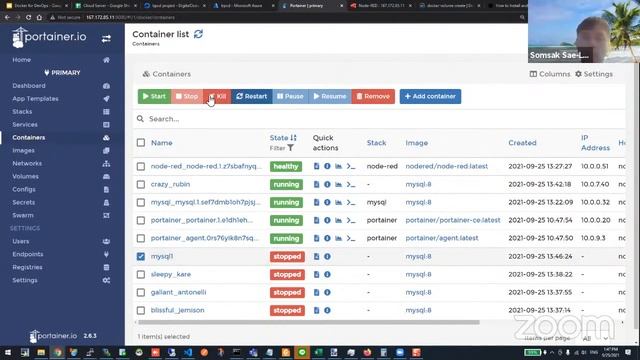Open logs icon for crazy_rubin
The image size is (640, 360).
316,184
